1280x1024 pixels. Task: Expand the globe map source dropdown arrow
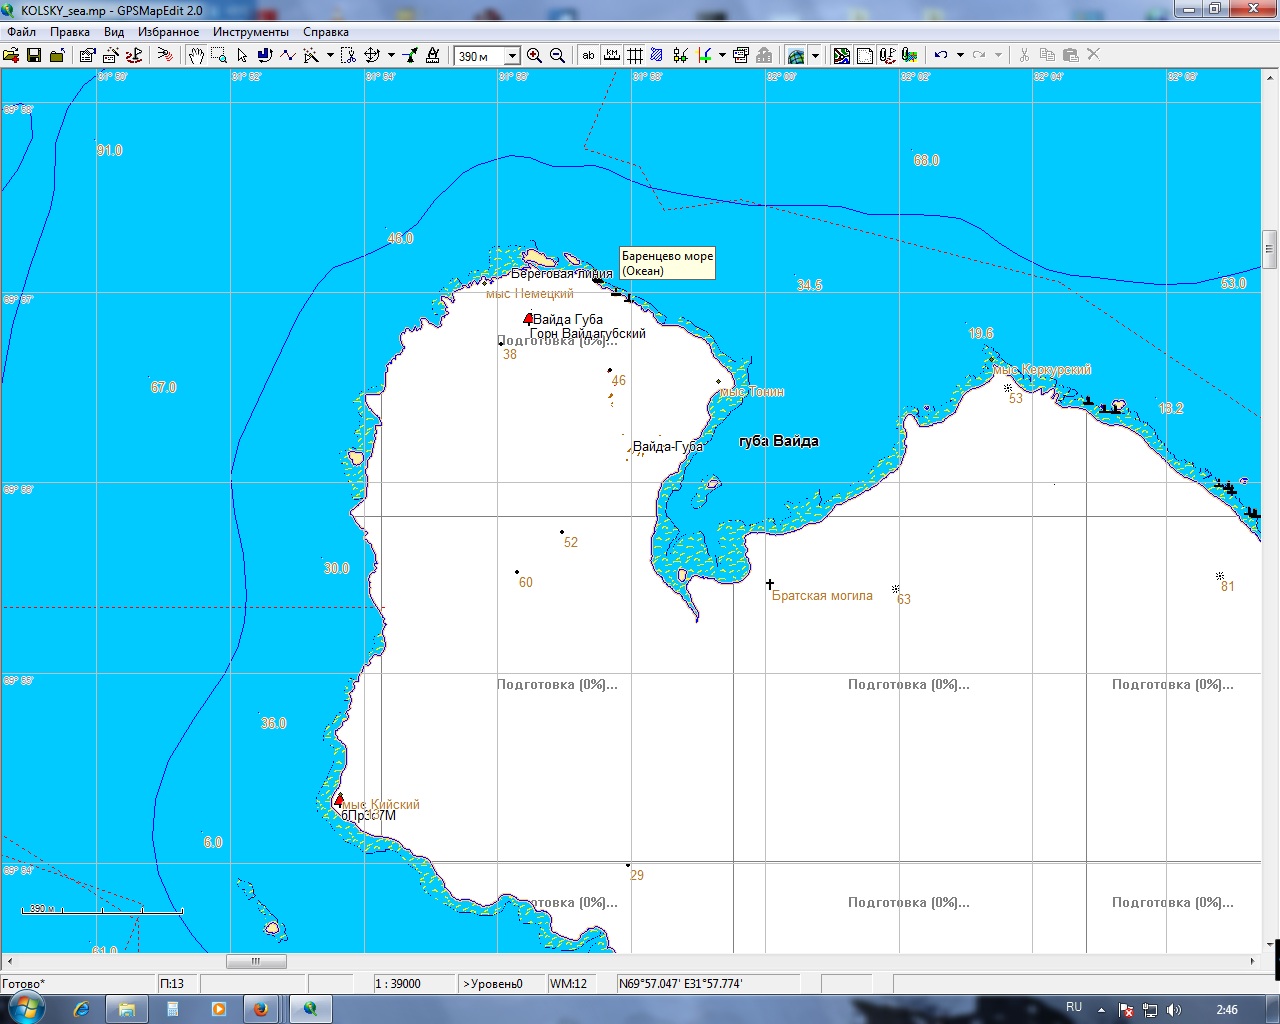816,56
